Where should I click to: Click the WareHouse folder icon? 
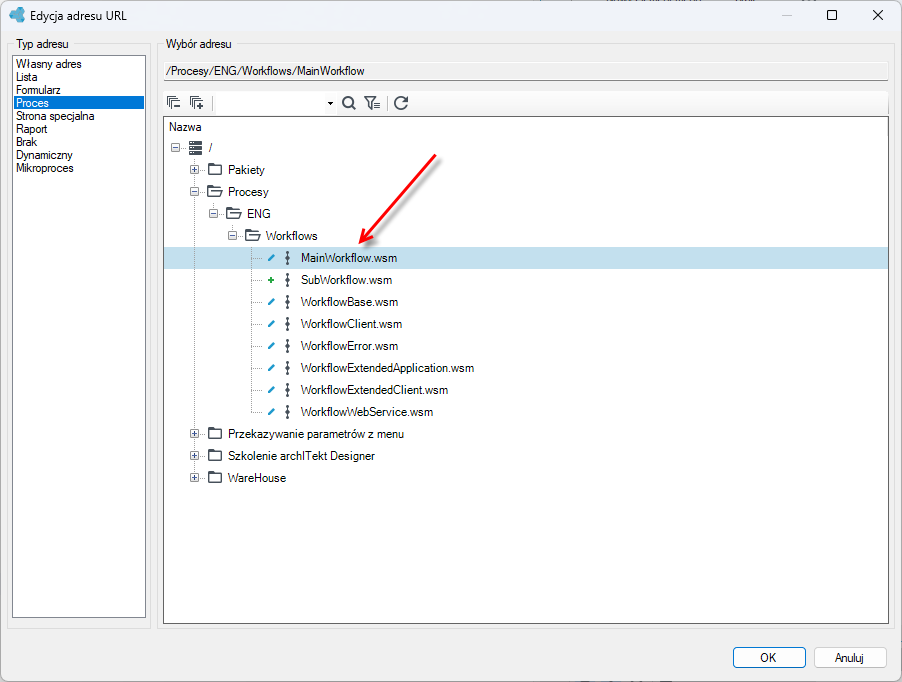(215, 478)
